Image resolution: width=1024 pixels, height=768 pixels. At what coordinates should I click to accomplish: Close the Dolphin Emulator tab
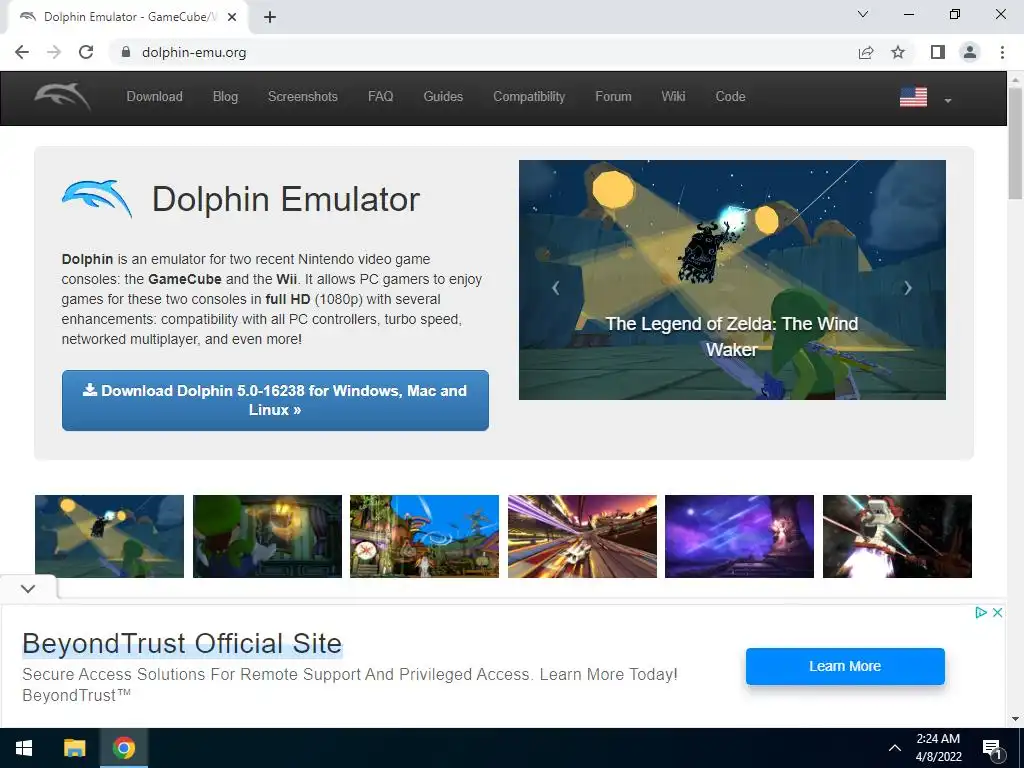pos(232,17)
